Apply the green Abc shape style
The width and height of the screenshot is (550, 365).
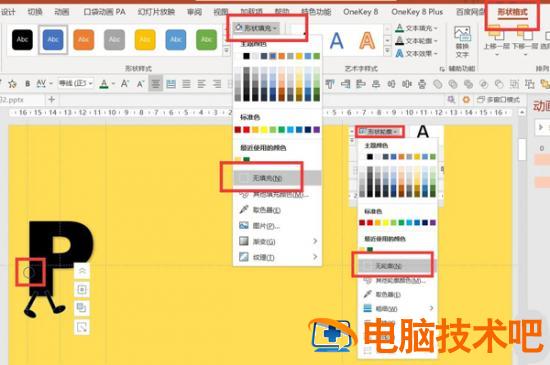tap(206, 40)
